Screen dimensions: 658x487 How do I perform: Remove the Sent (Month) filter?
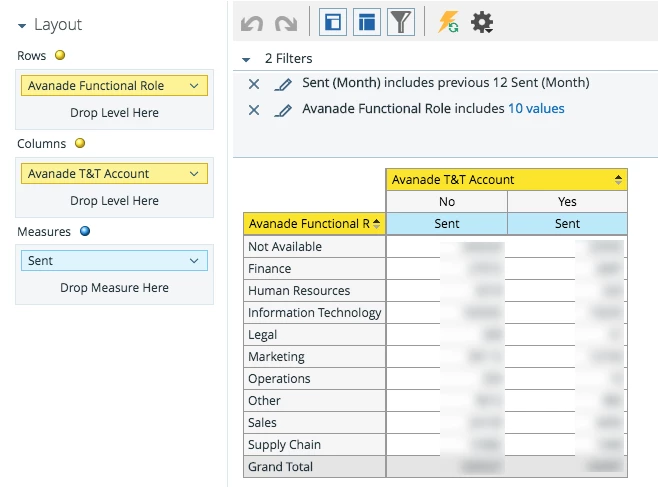click(254, 84)
